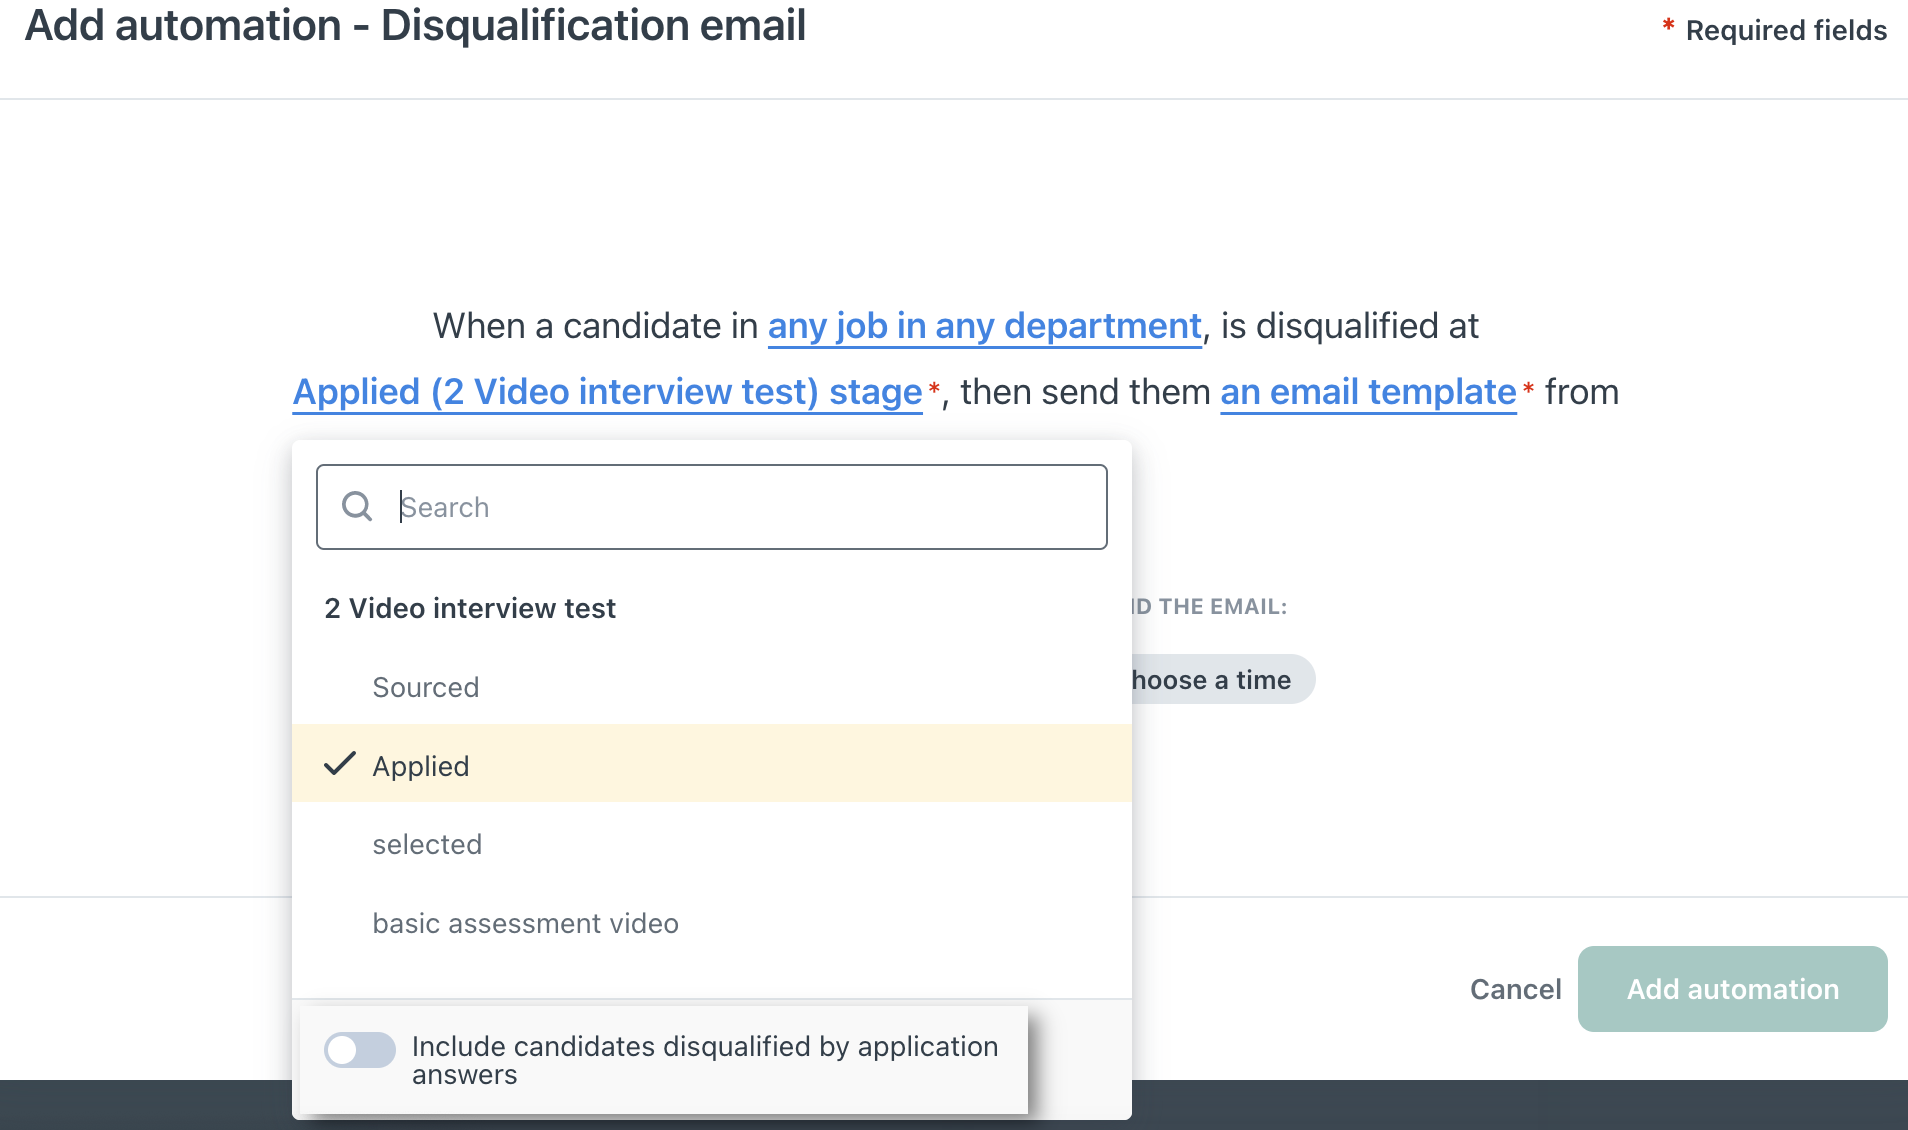
Task: Click the Include candidates disqualified label text
Action: [x=705, y=1060]
